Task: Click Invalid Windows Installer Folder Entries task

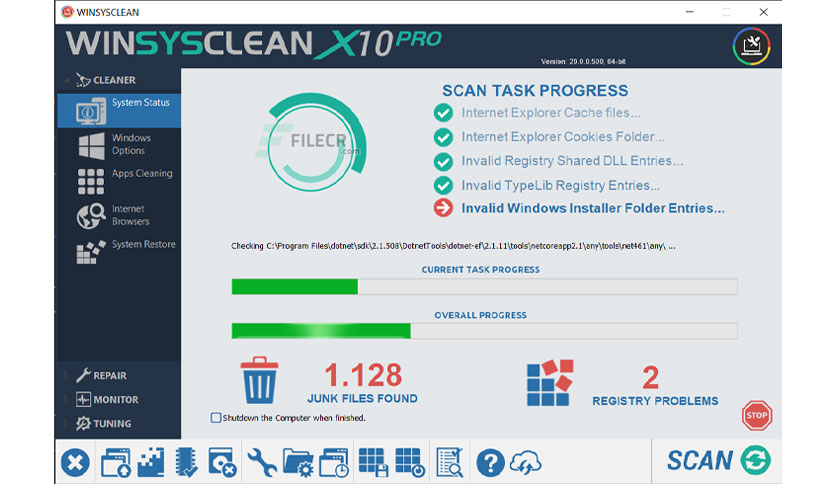Action: [593, 208]
